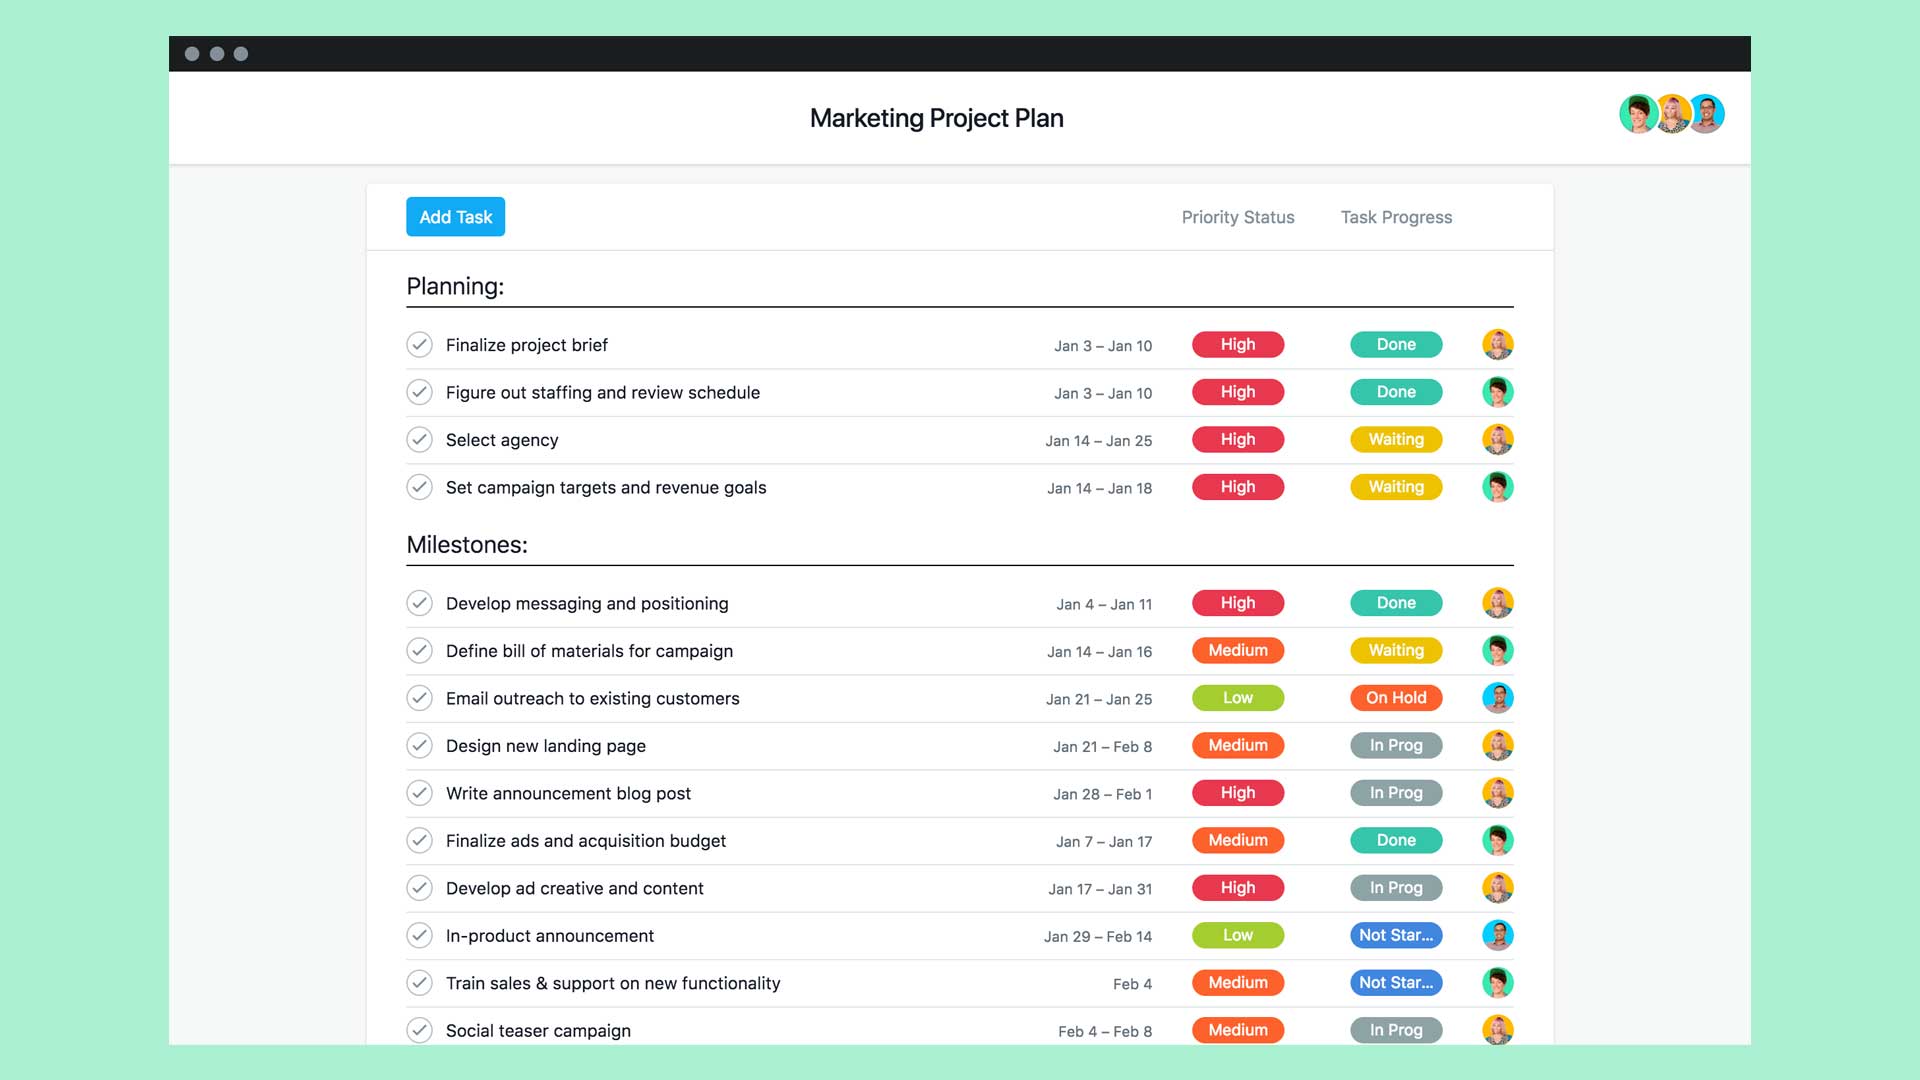Open assignee avatar for Develop ad creative
The width and height of the screenshot is (1920, 1080).
(x=1497, y=888)
